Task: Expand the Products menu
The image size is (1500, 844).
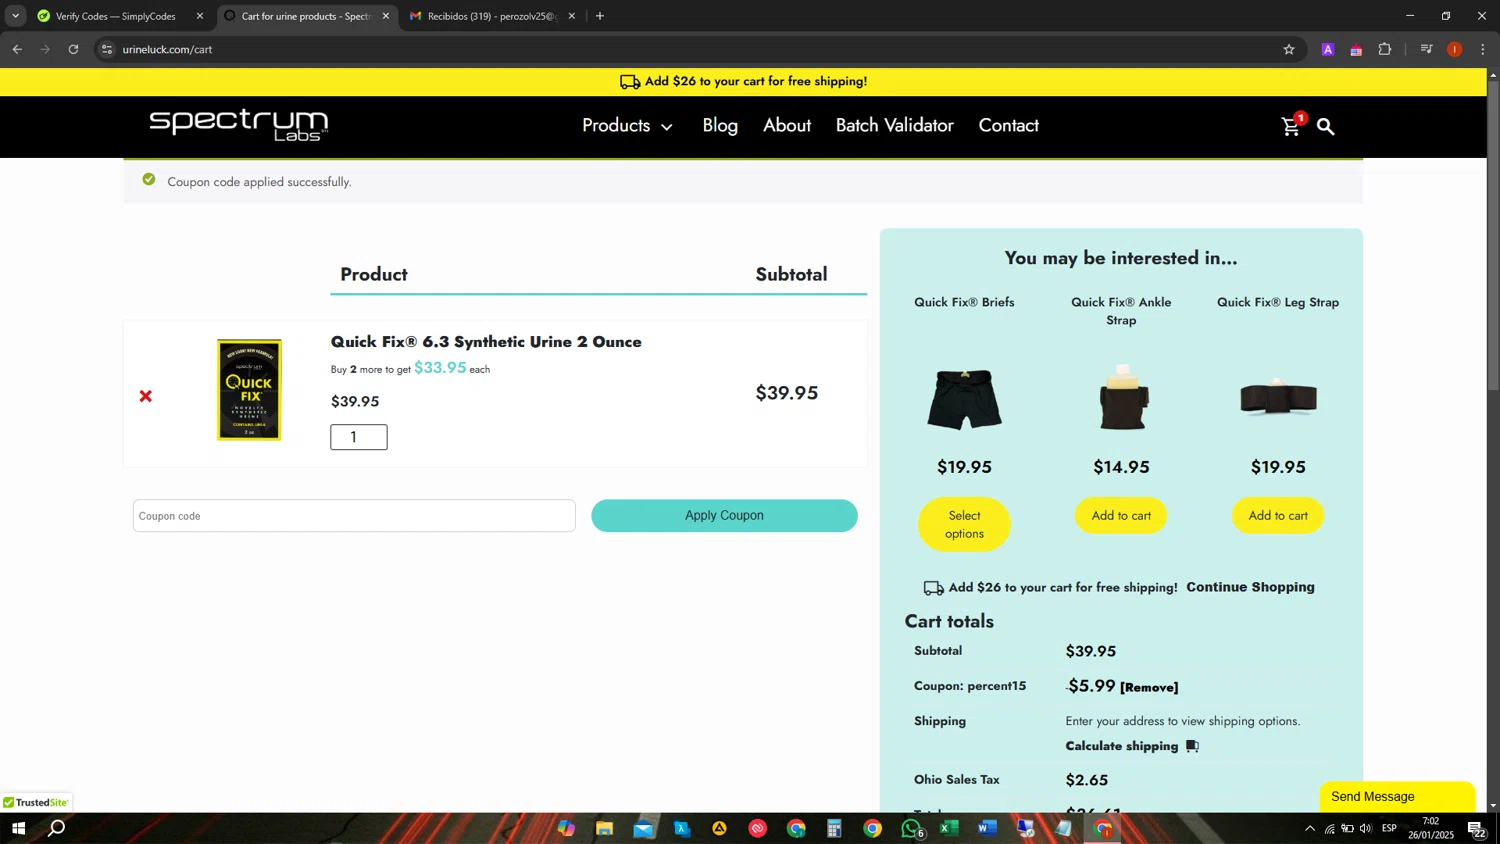Action: [627, 126]
